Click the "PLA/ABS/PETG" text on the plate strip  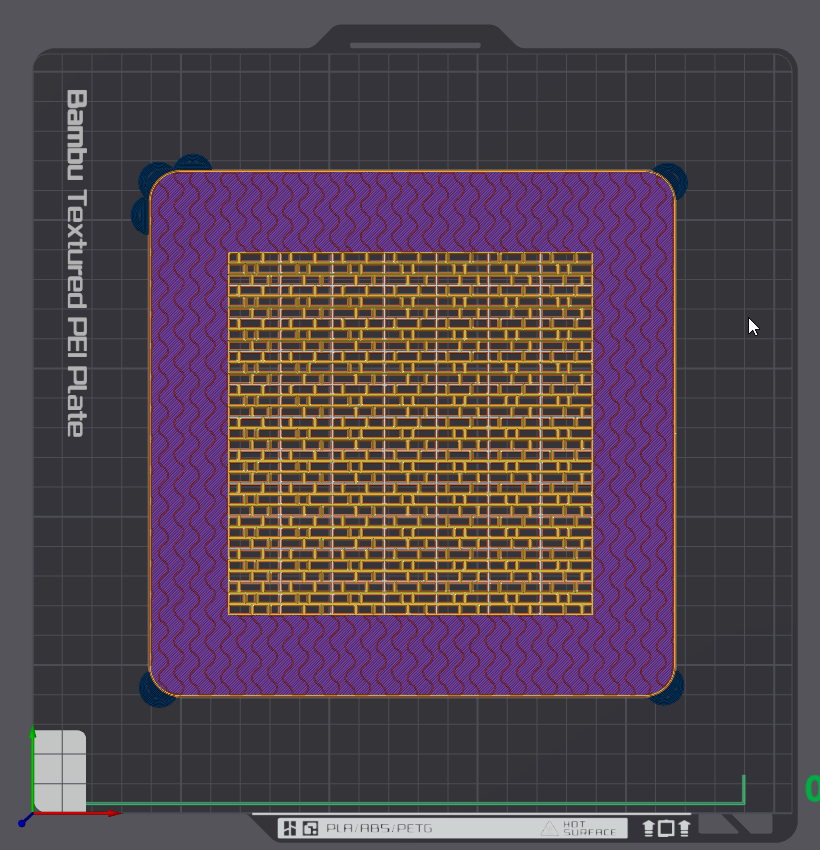coord(379,828)
